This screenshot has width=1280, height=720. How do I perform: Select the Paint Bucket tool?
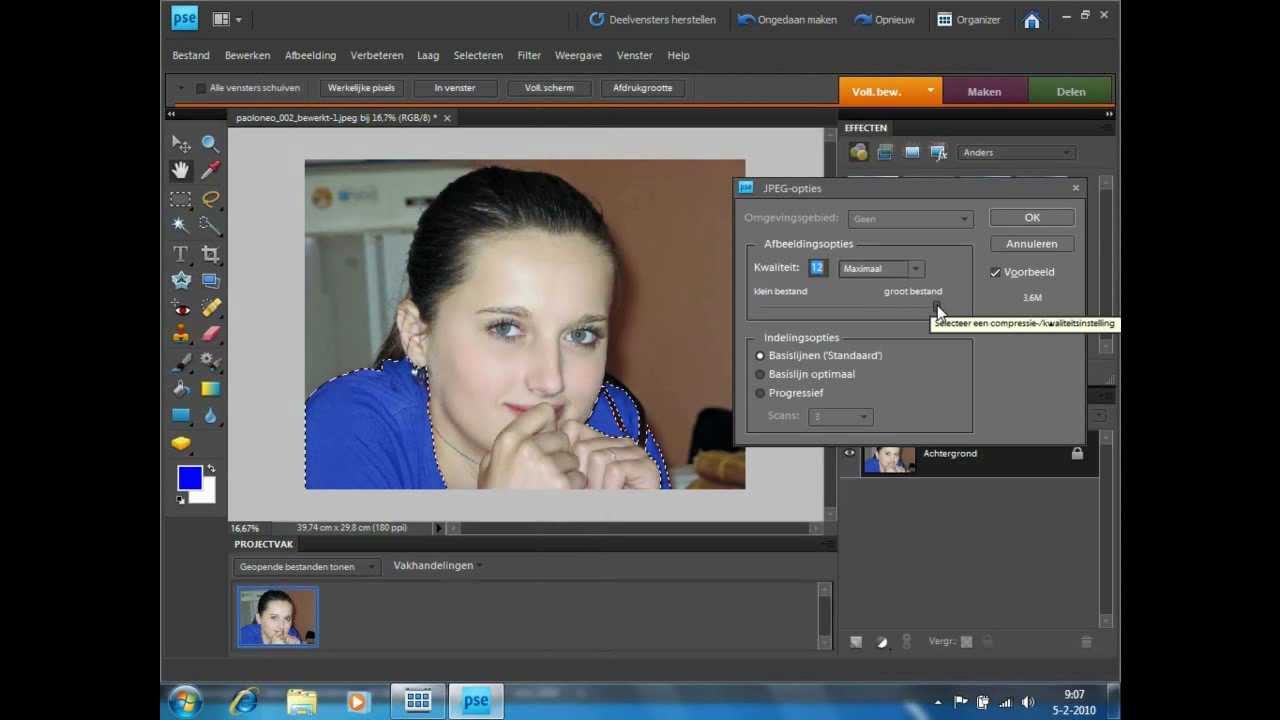coord(181,388)
